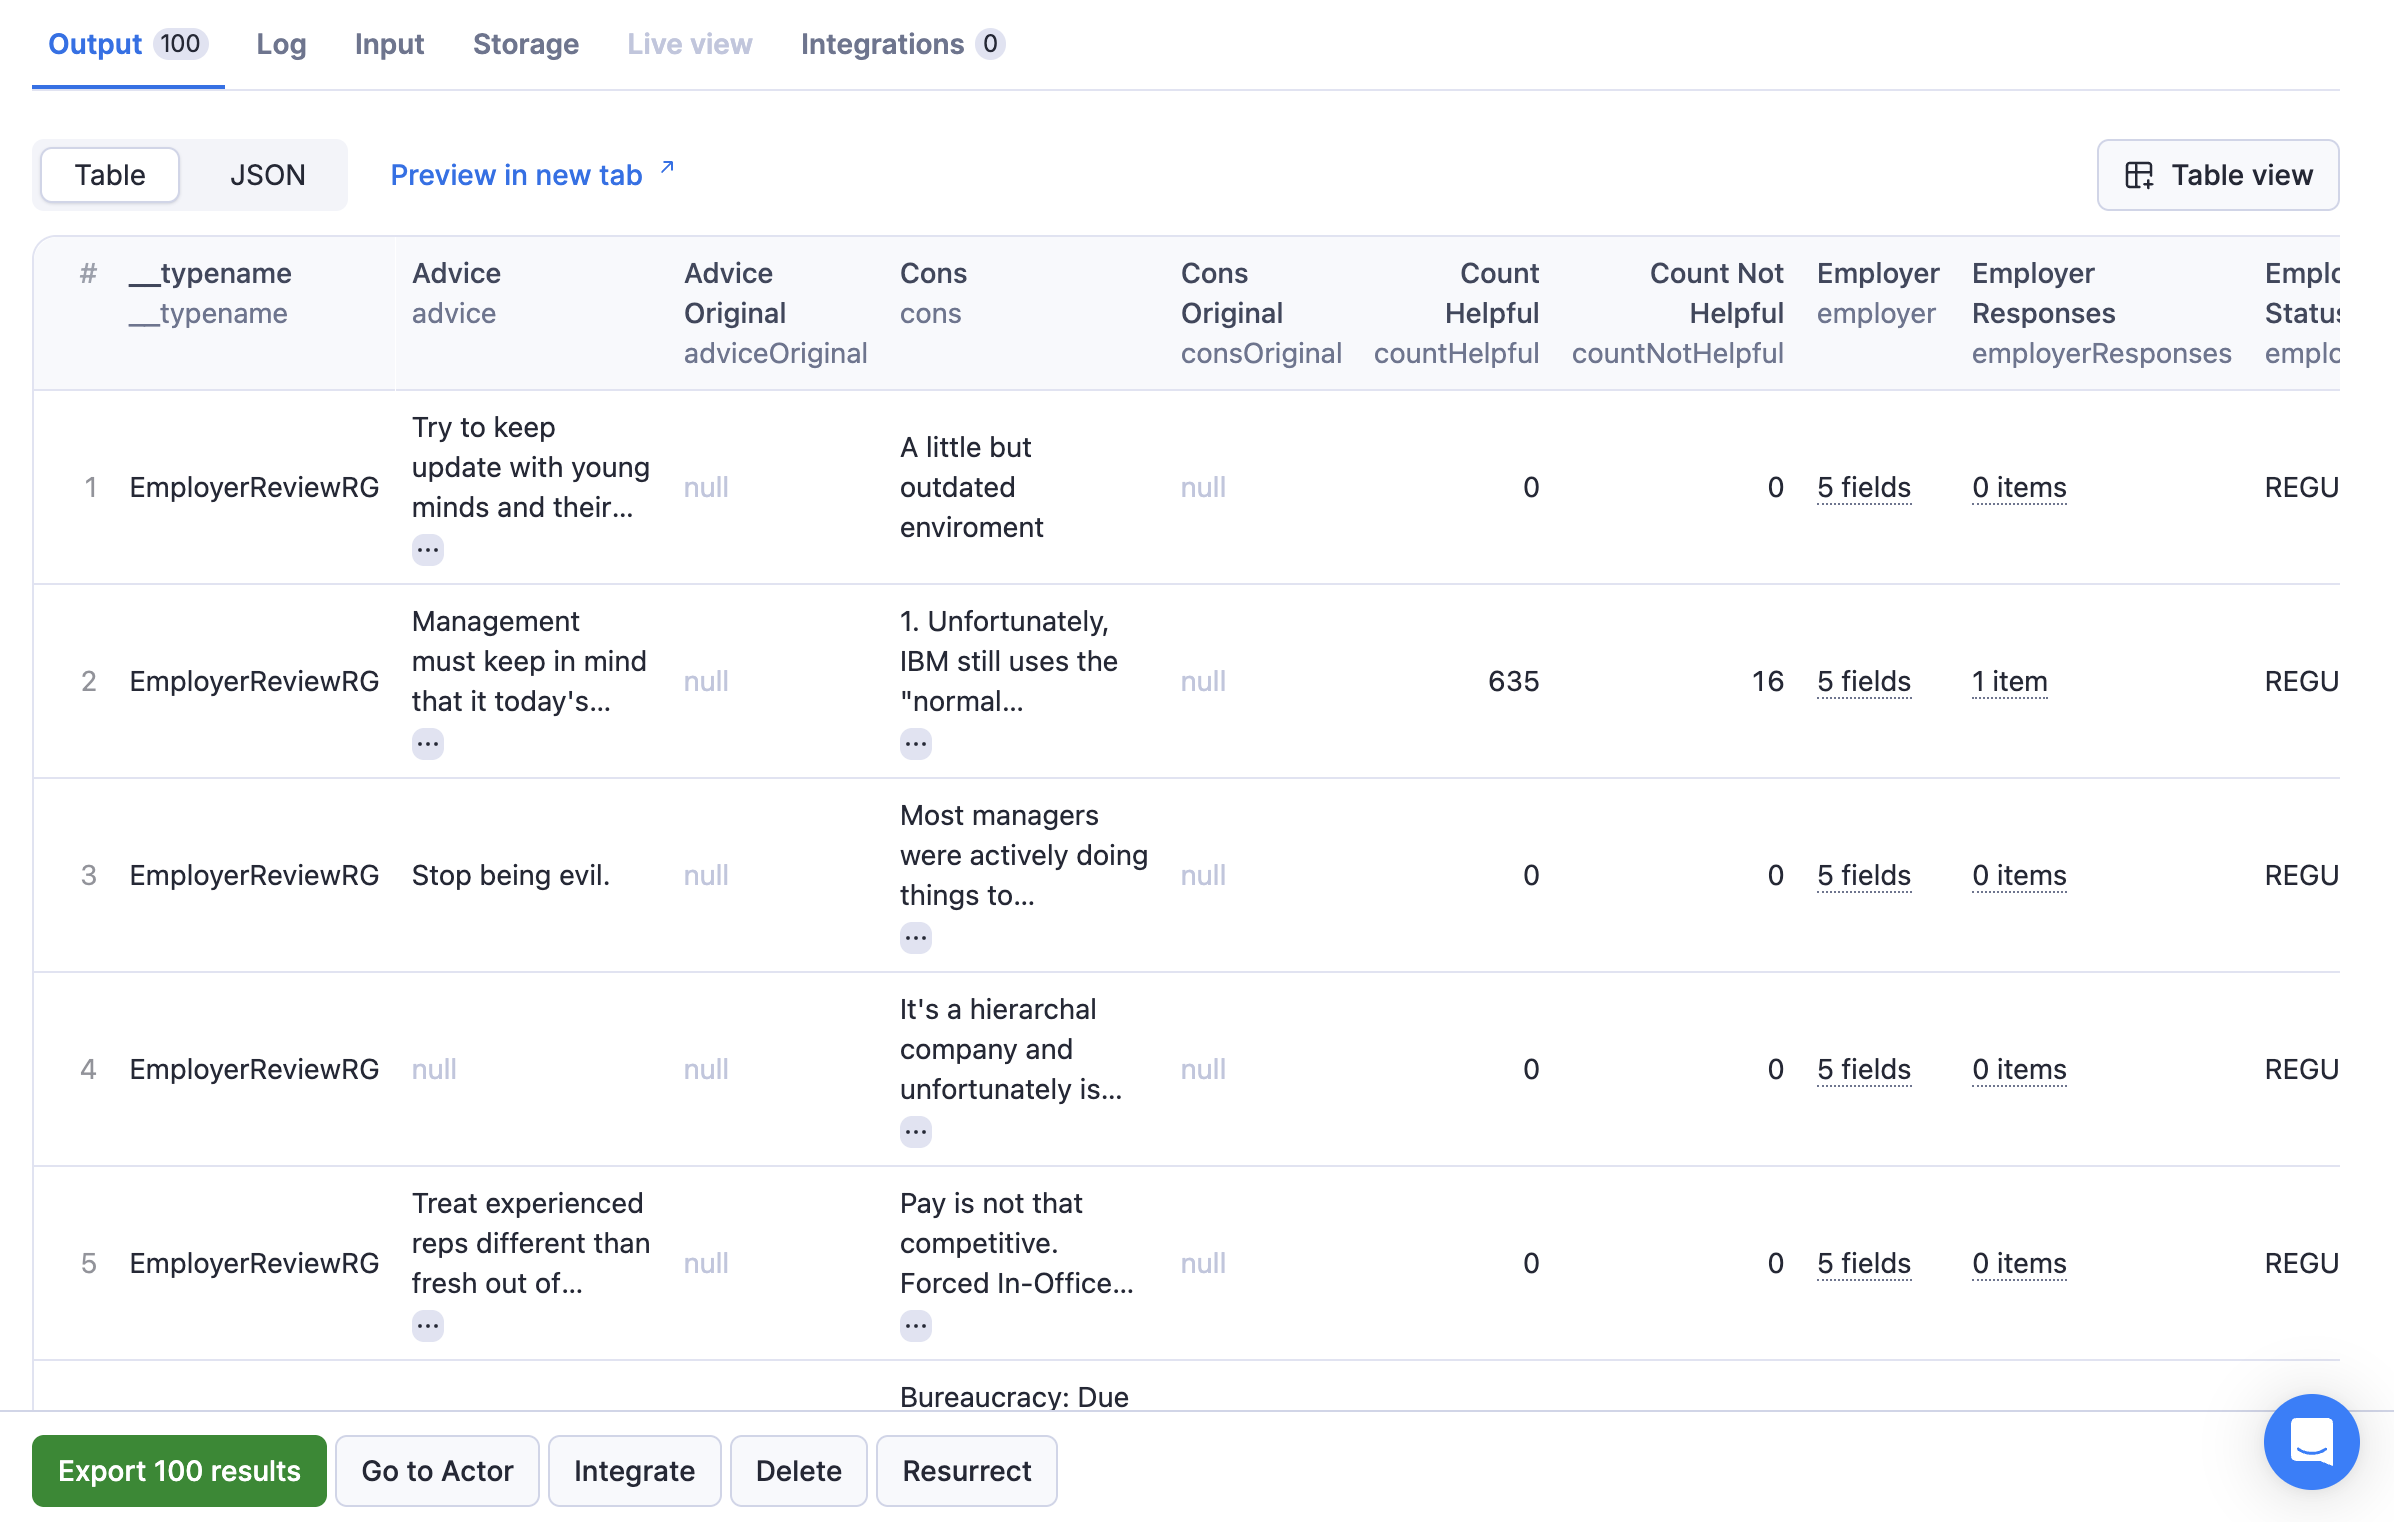Open the 1 item employer responses link
This screenshot has width=2394, height=1522.
tap(2009, 681)
